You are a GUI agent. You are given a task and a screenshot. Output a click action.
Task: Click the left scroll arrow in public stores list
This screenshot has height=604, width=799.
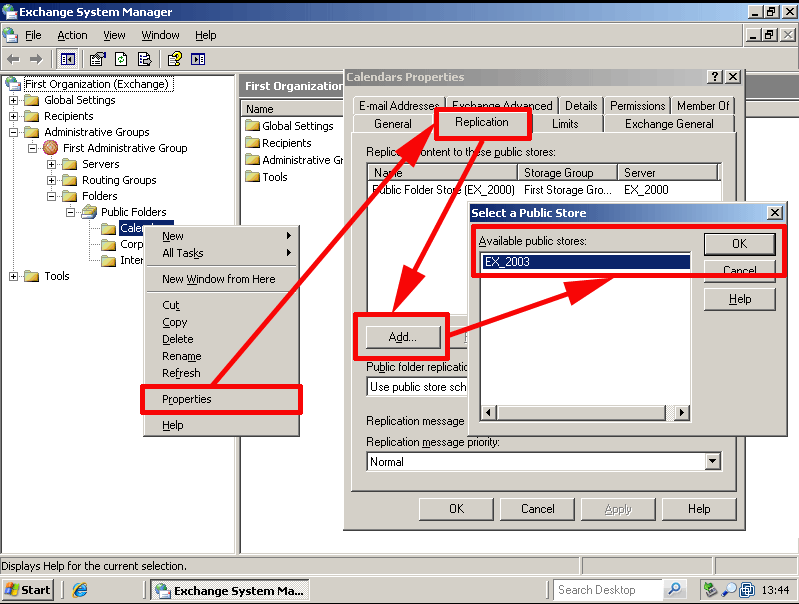click(x=488, y=412)
